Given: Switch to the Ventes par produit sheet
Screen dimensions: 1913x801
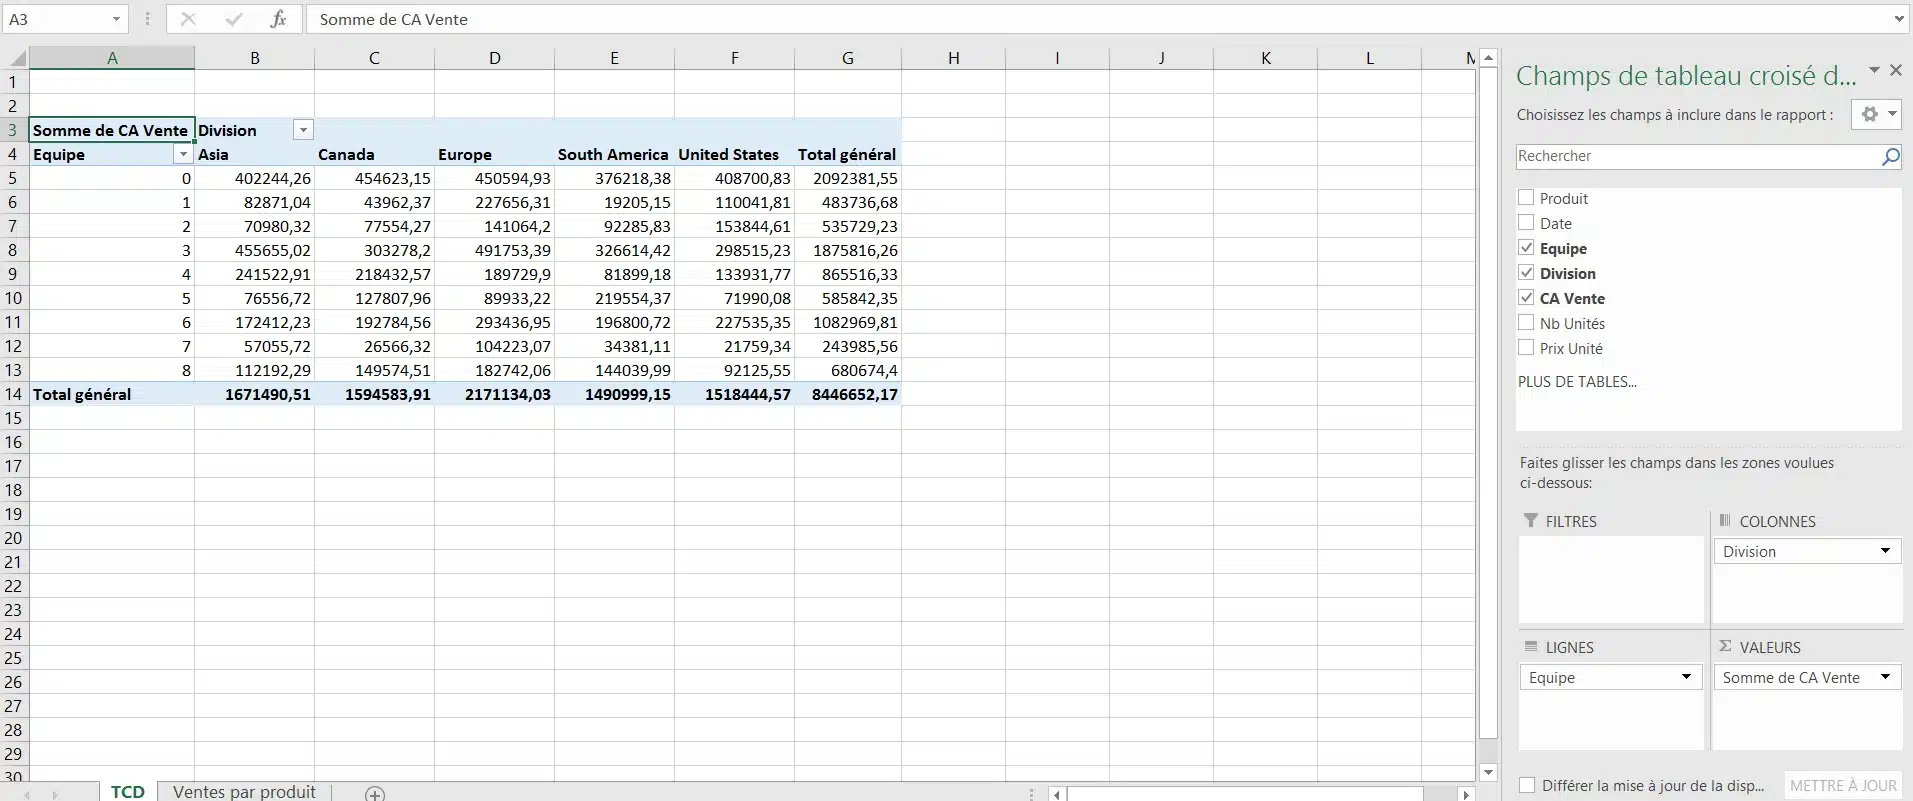Looking at the screenshot, I should (x=244, y=791).
